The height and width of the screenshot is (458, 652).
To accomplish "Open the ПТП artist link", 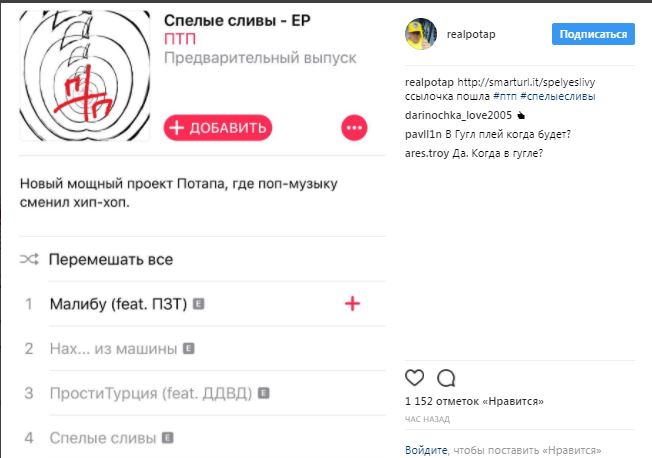I will pos(180,39).
